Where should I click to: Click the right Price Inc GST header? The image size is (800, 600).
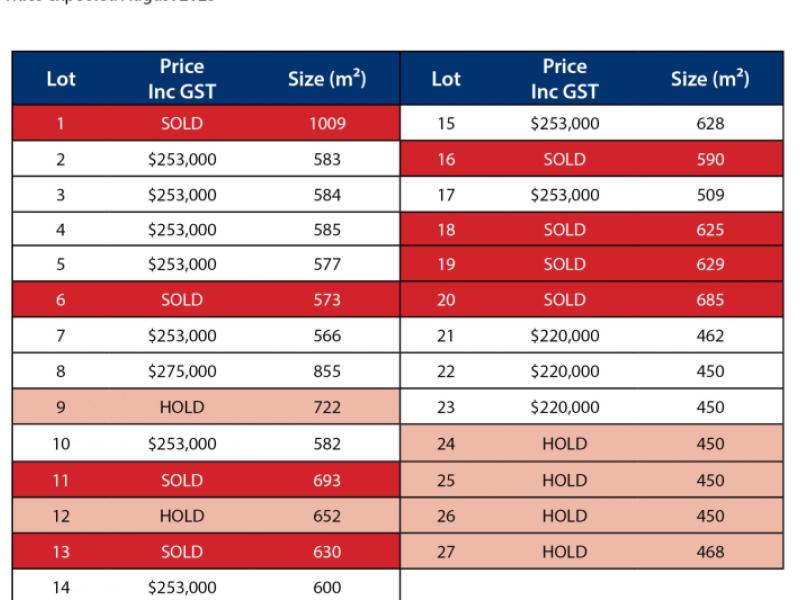tap(564, 79)
